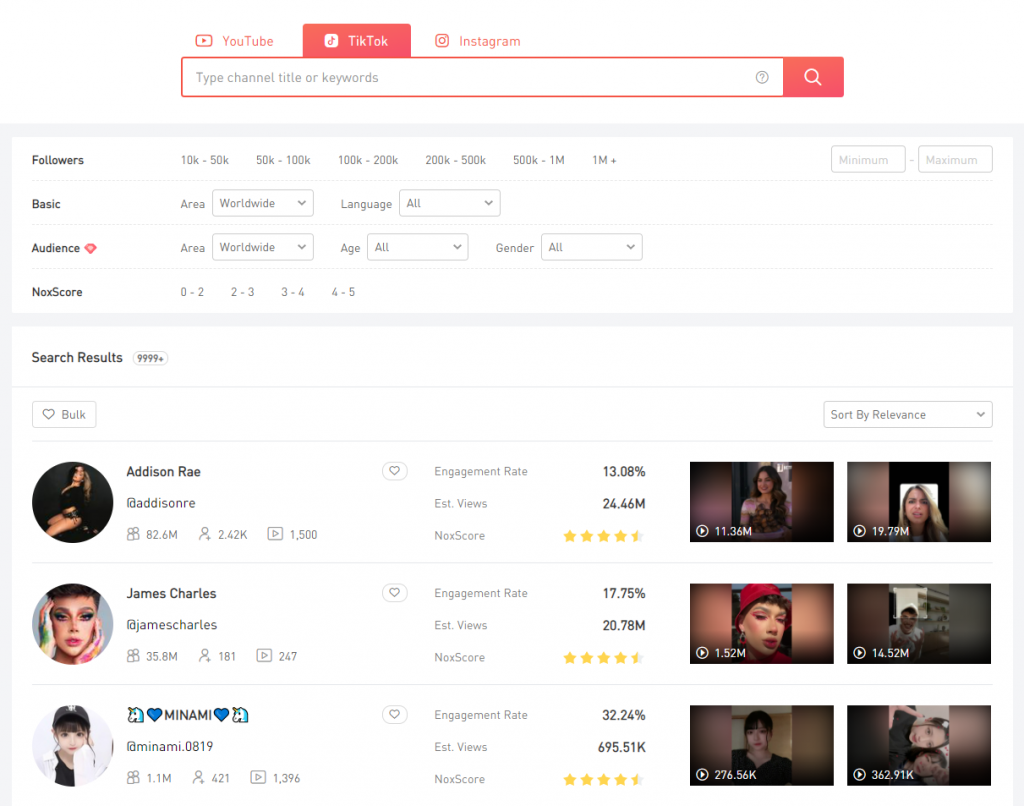Viewport: 1024px width, 806px height.
Task: Filter by NoxScore 4 - 5
Action: [343, 292]
